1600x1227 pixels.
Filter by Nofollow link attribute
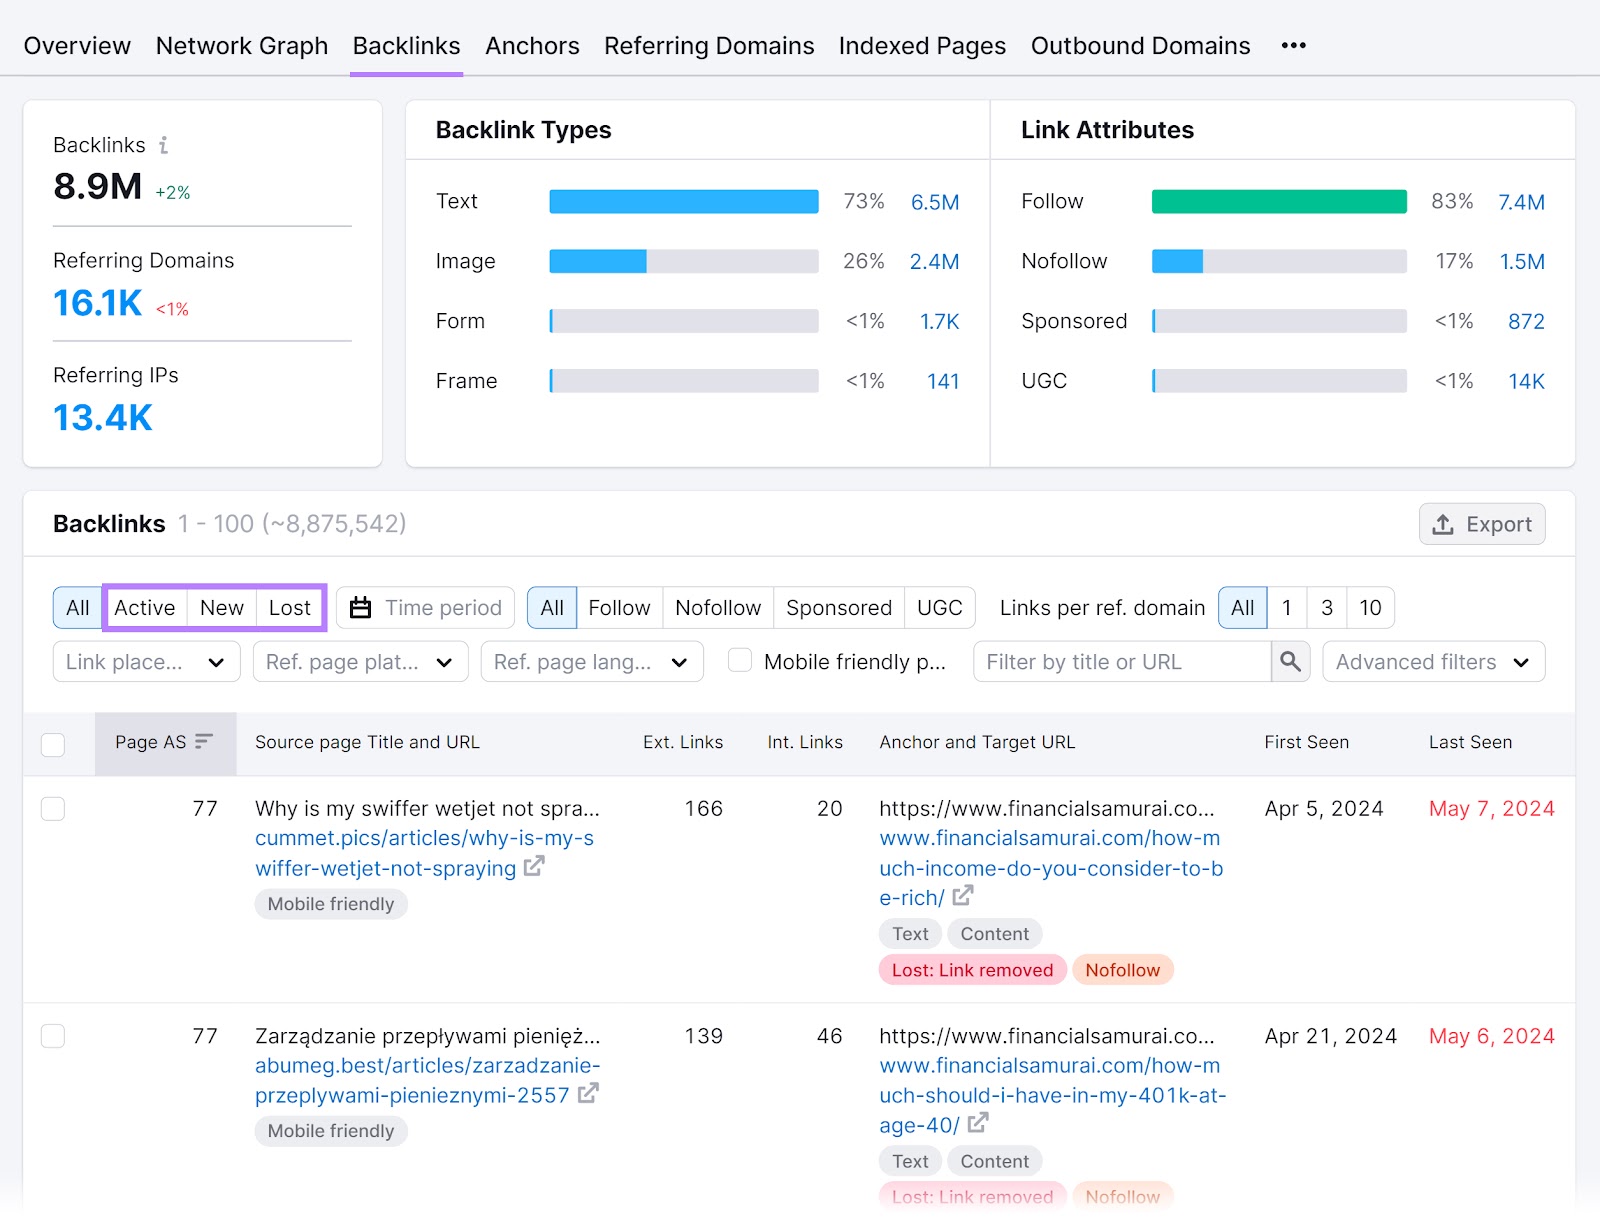click(717, 607)
